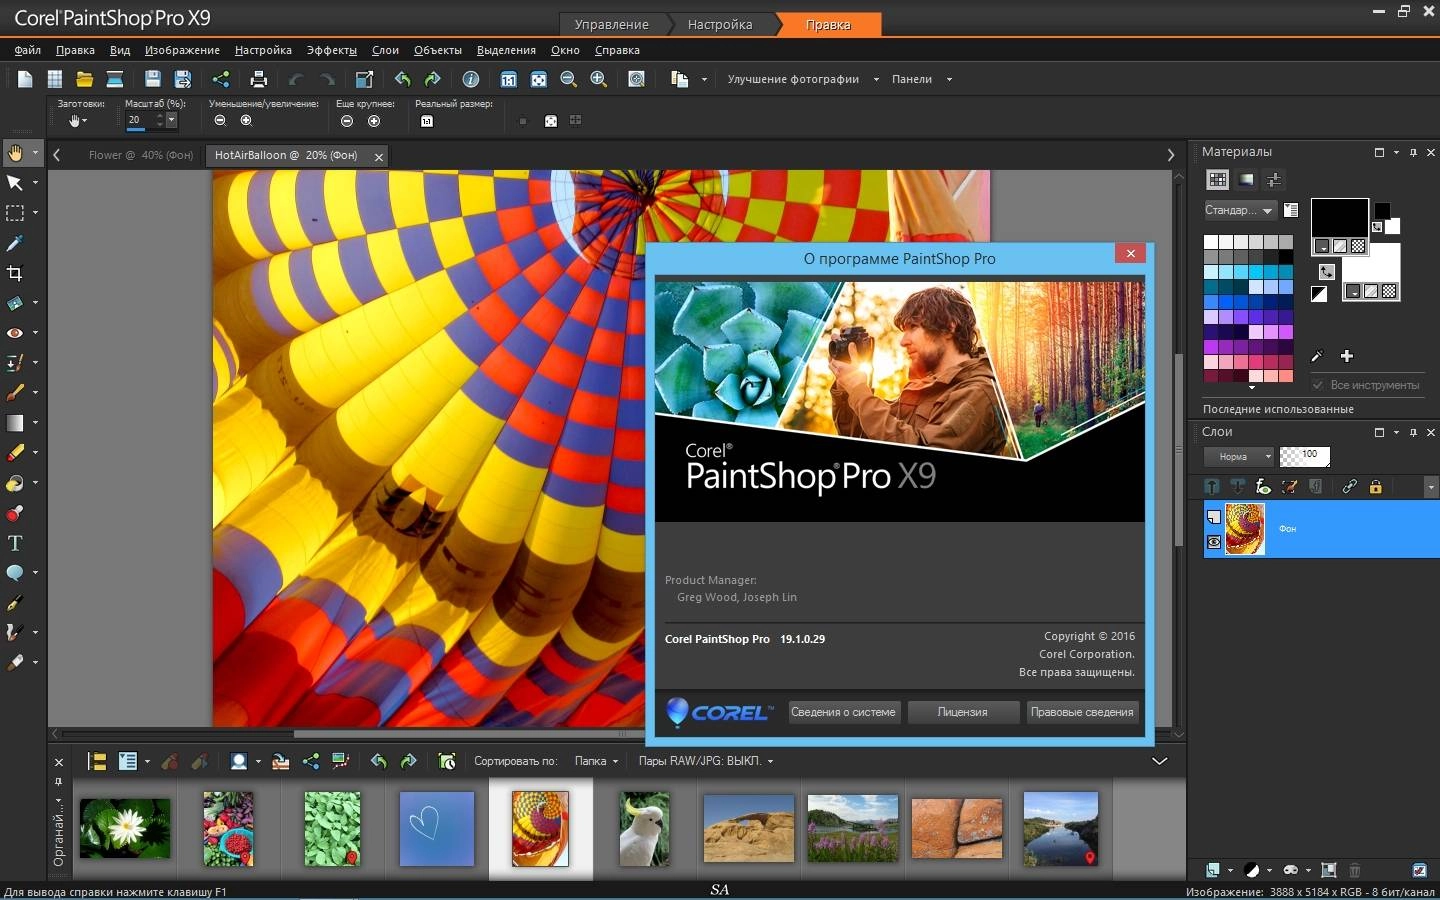Screen dimensions: 1440x900
Task: Collapse the Organizer panel with chevron
Action: tap(1160, 761)
